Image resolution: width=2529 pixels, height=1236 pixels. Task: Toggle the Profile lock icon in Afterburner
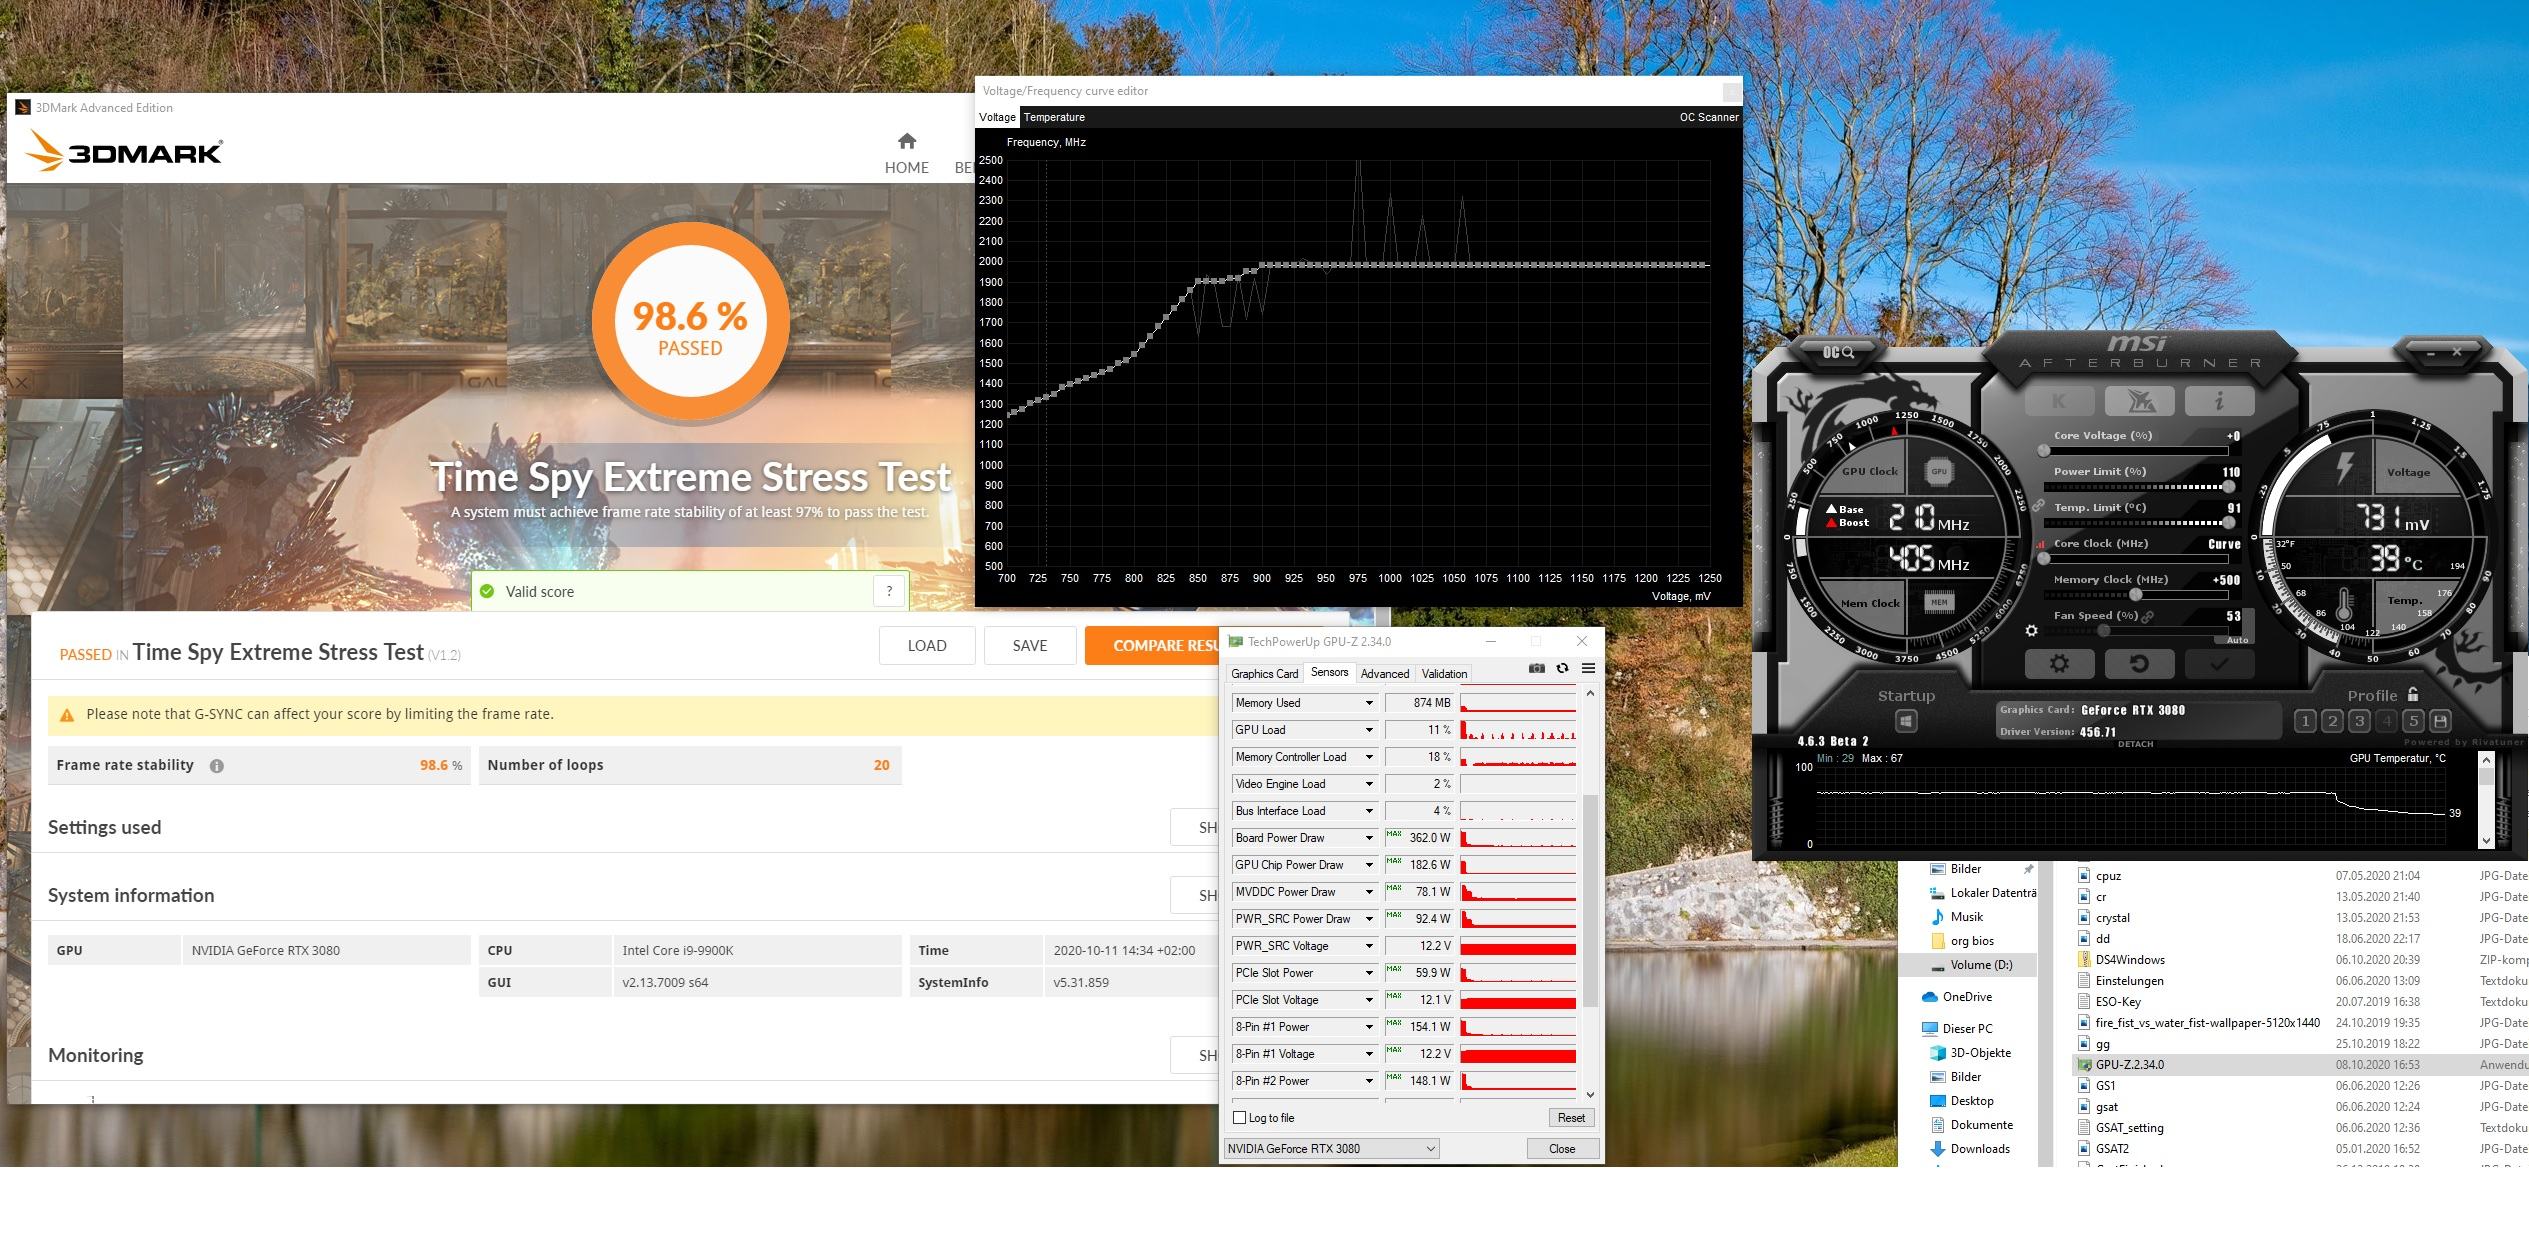click(2413, 694)
